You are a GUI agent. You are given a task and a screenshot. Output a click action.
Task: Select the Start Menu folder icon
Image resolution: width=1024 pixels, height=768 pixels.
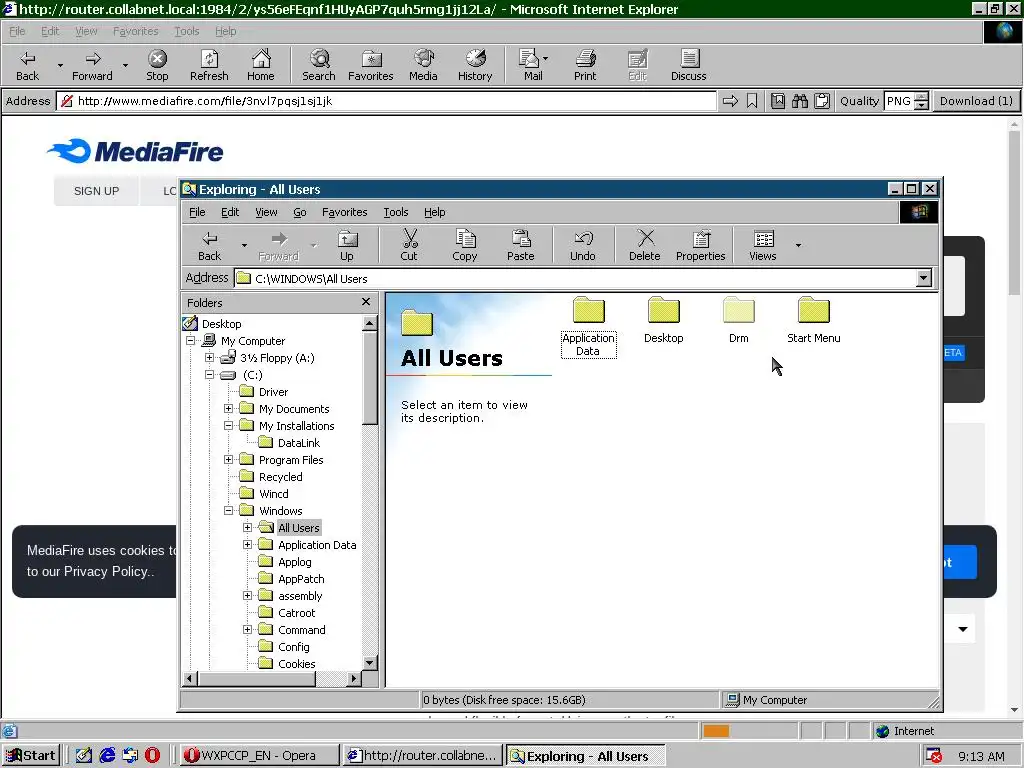[x=814, y=320]
